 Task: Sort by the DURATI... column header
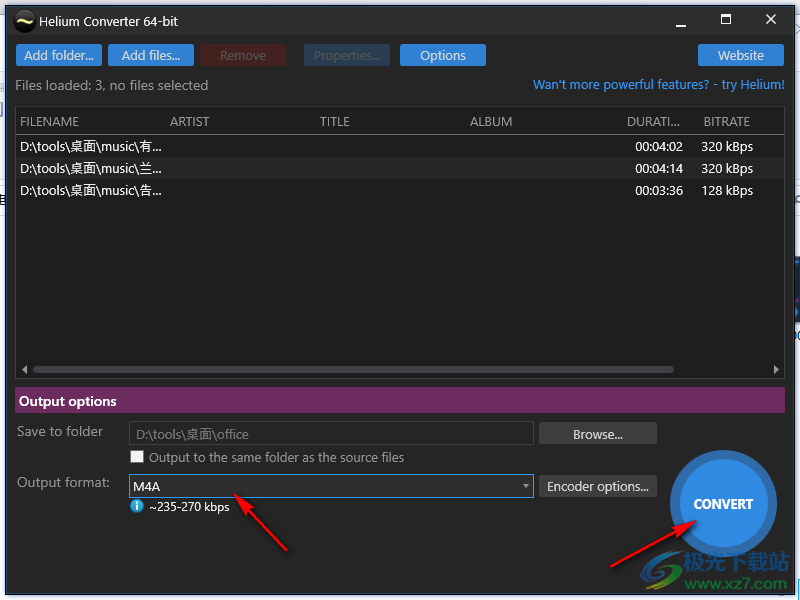click(653, 121)
